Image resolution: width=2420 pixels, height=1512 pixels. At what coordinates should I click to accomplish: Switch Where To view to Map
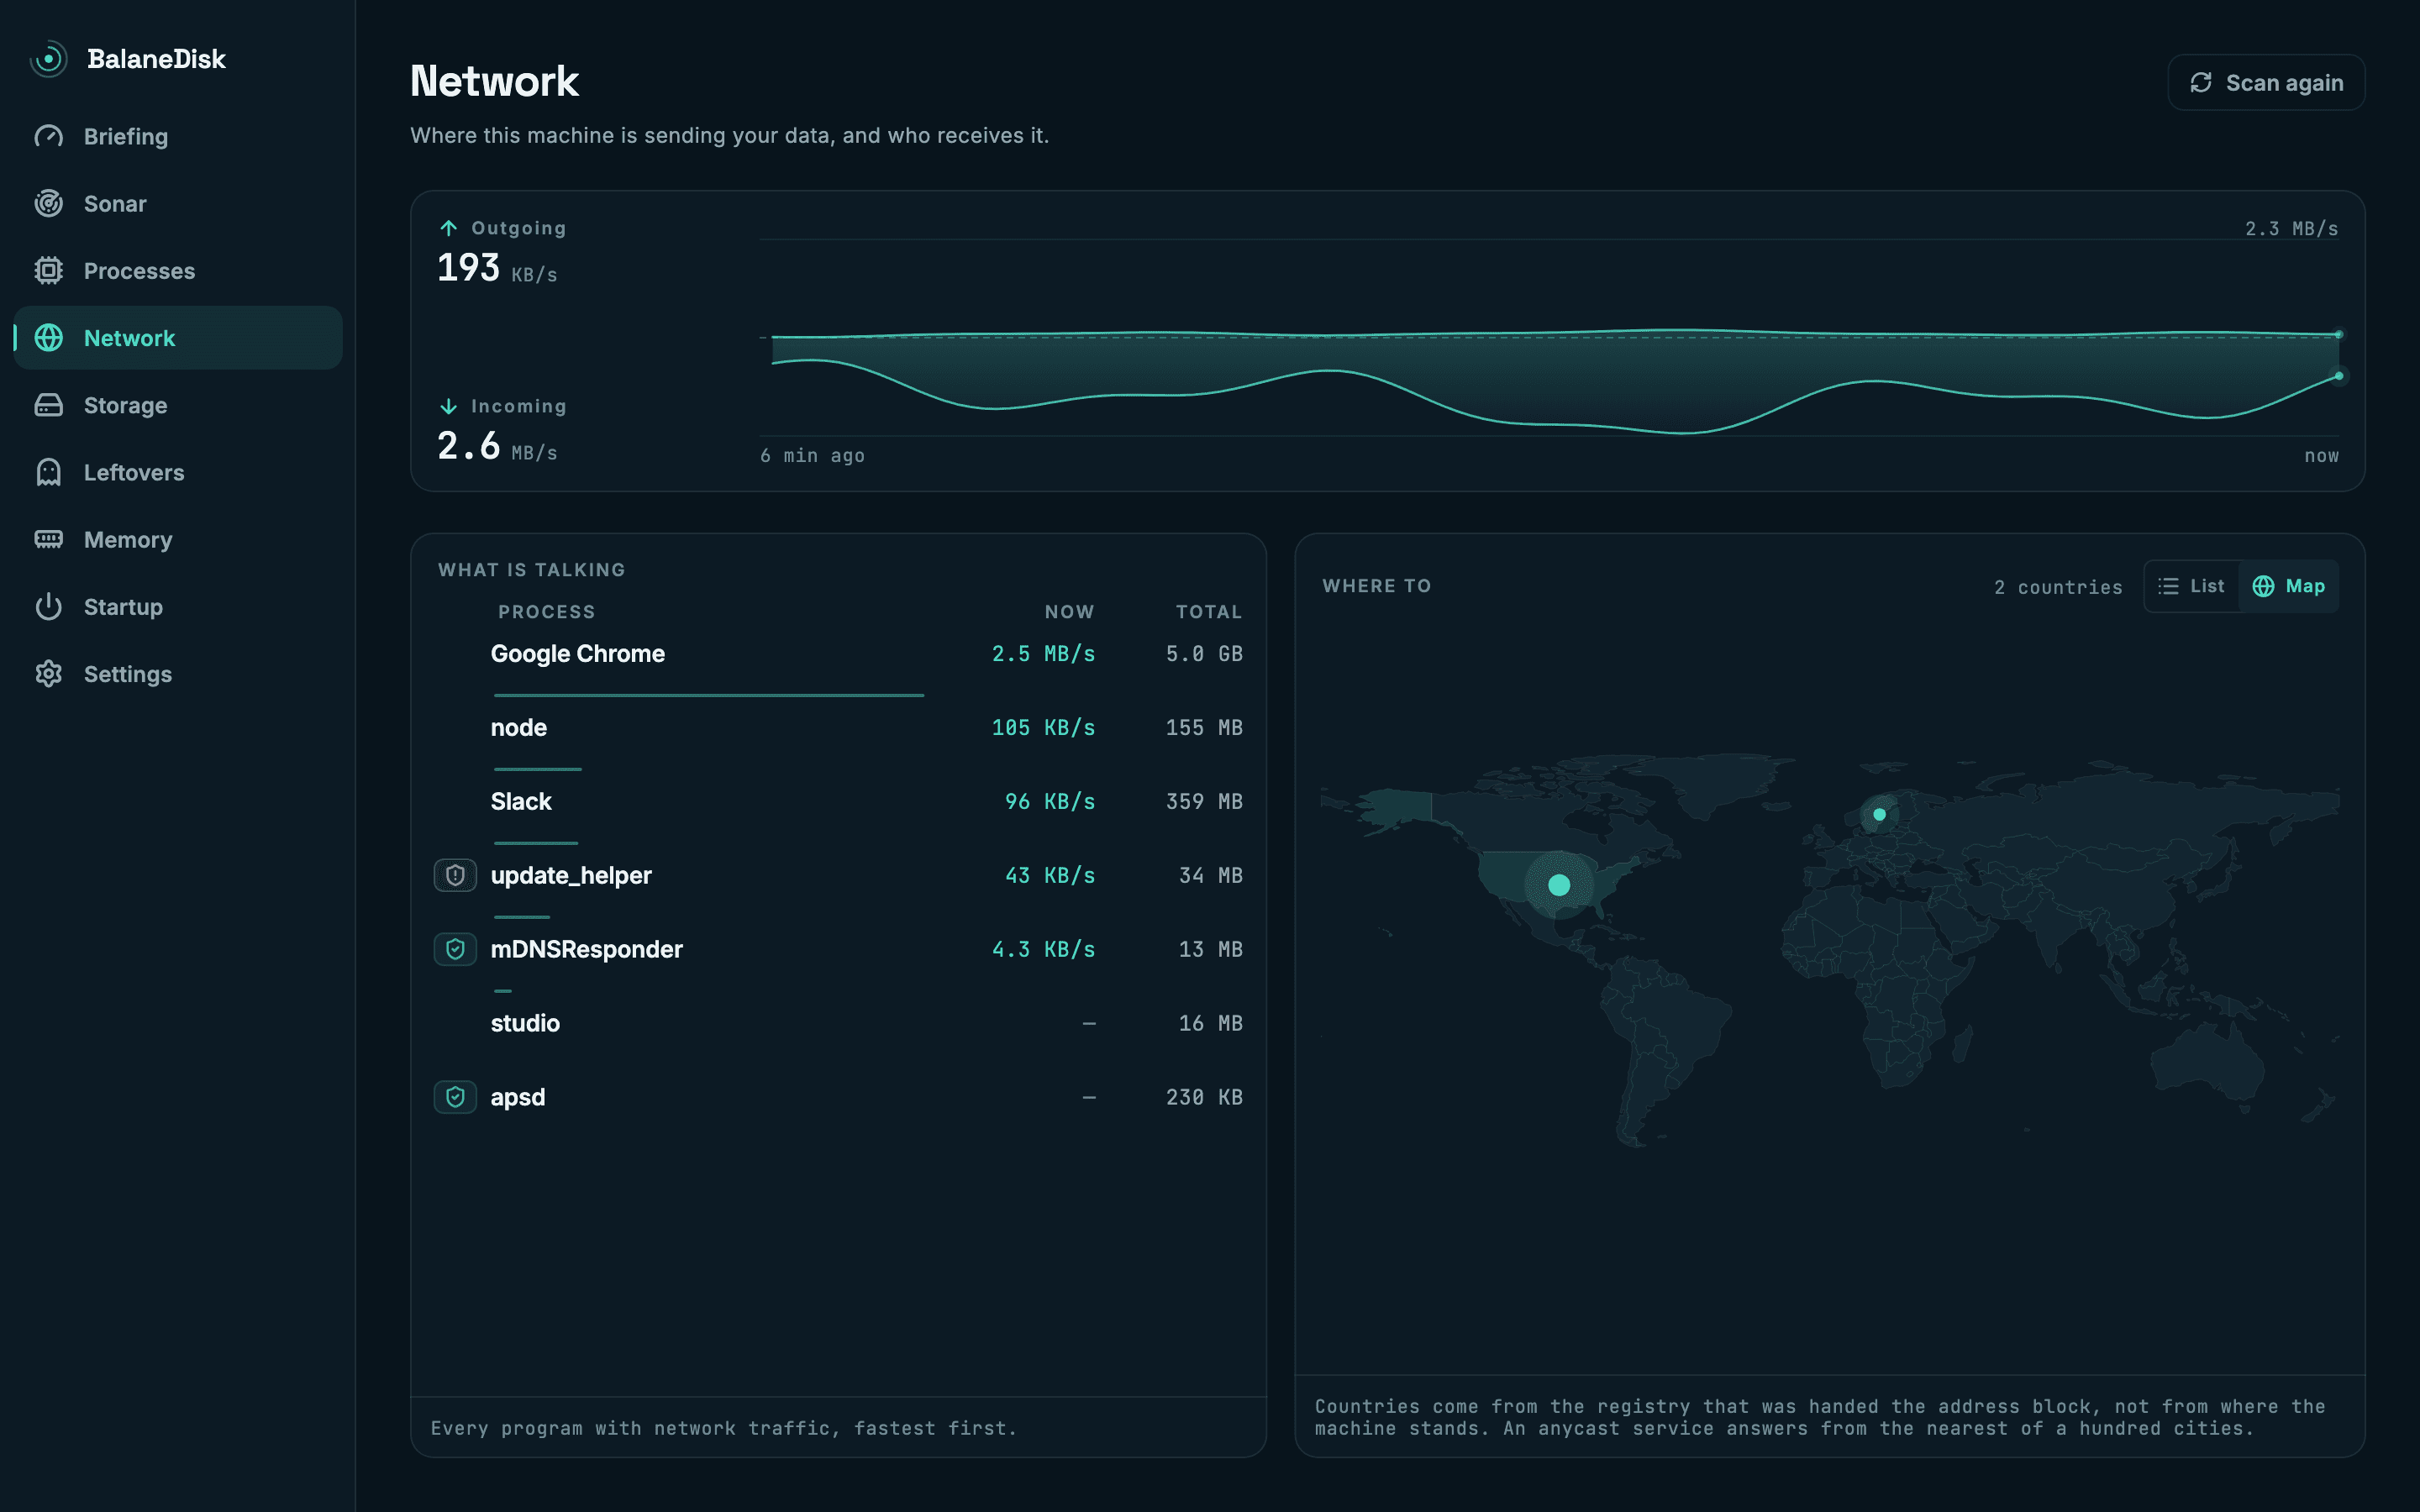point(2289,586)
